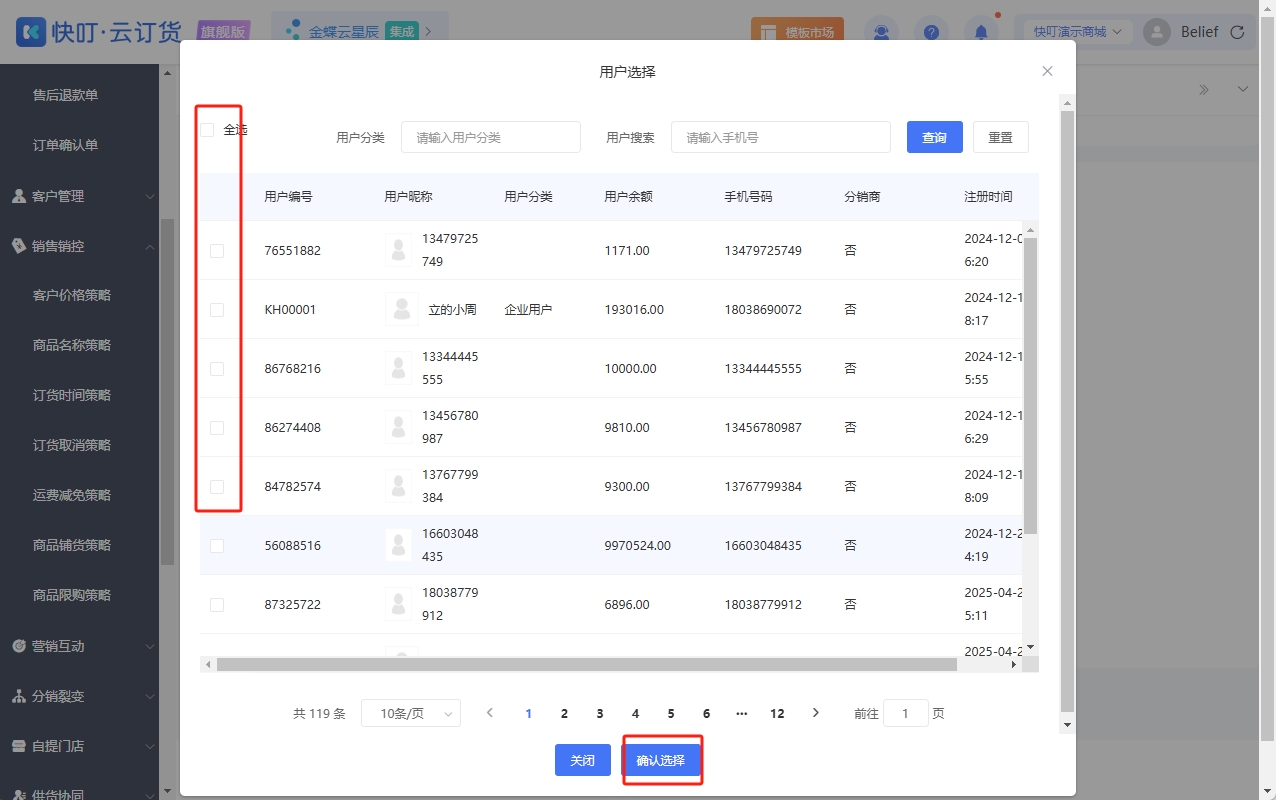Click the 关闭 close button
Viewport: 1276px width, 800px height.
583,760
